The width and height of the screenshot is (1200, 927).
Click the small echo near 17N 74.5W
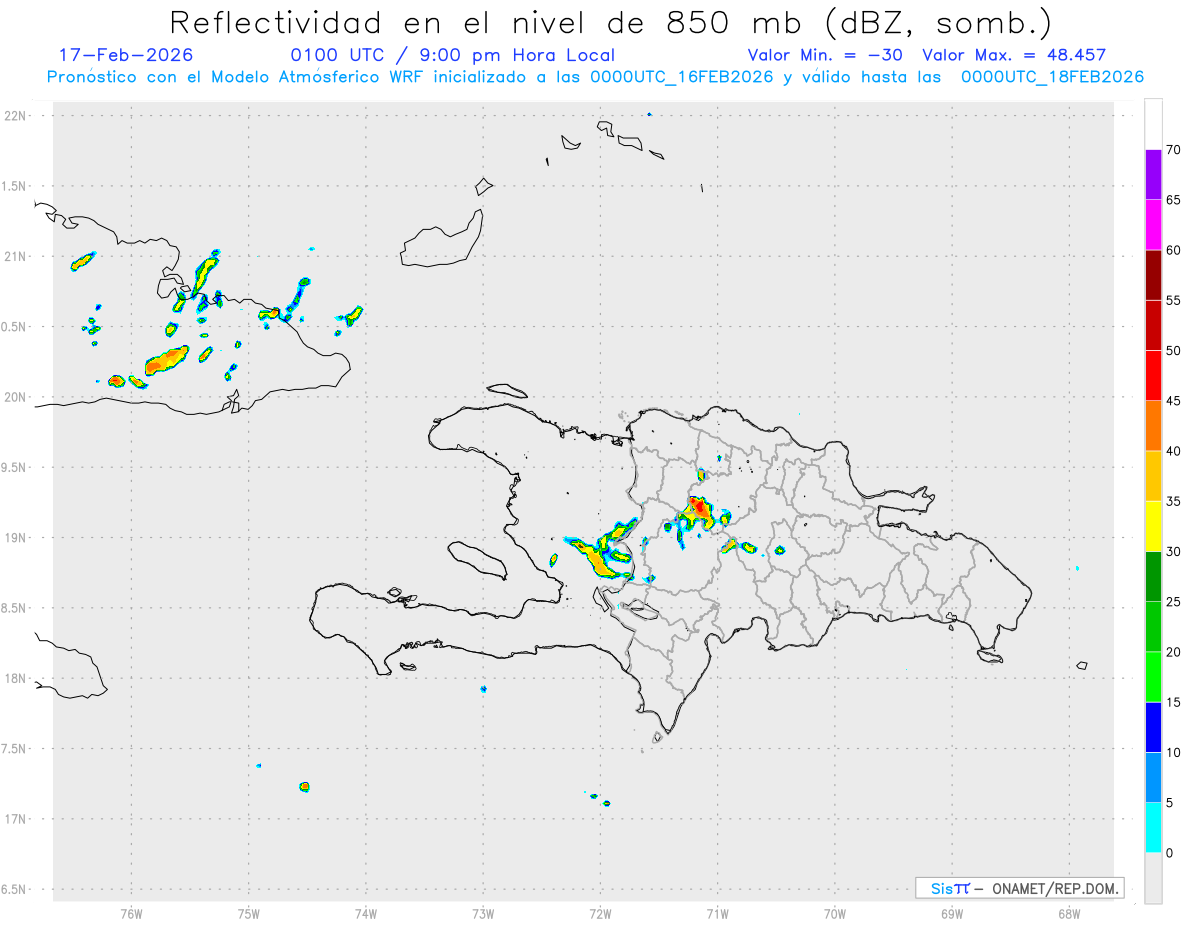[x=304, y=787]
